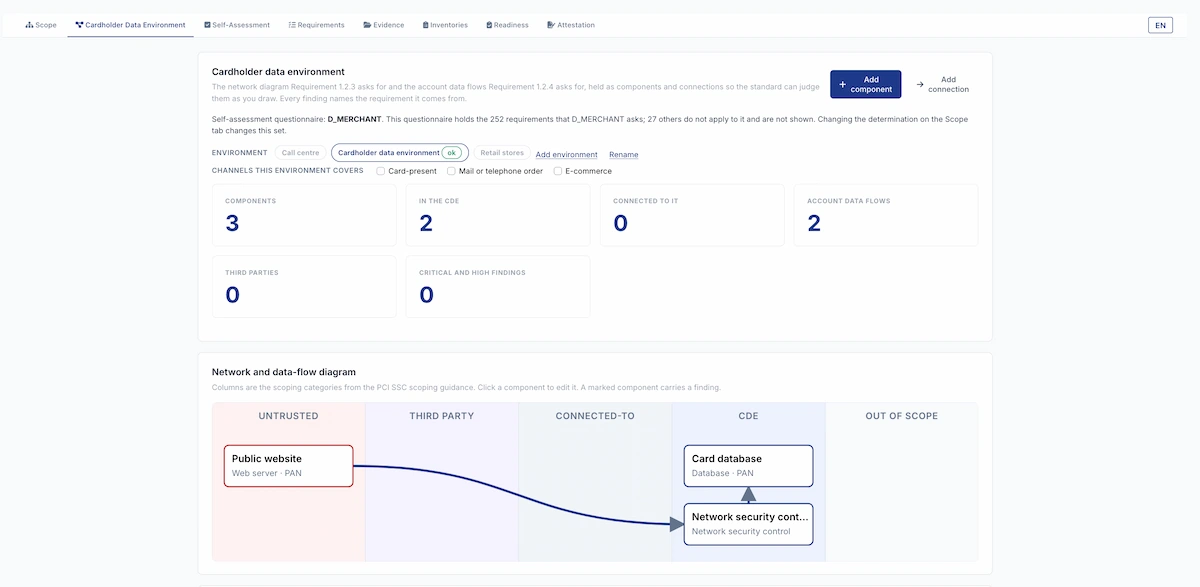Click the THIRD PARTY column header
The width and height of the screenshot is (1200, 587).
point(442,416)
